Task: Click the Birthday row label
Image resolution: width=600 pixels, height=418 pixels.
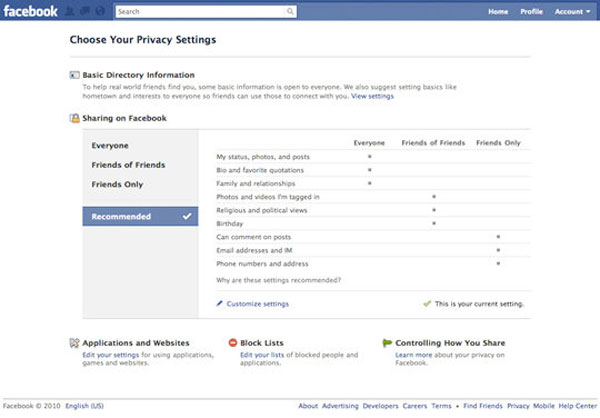Action: (x=230, y=224)
